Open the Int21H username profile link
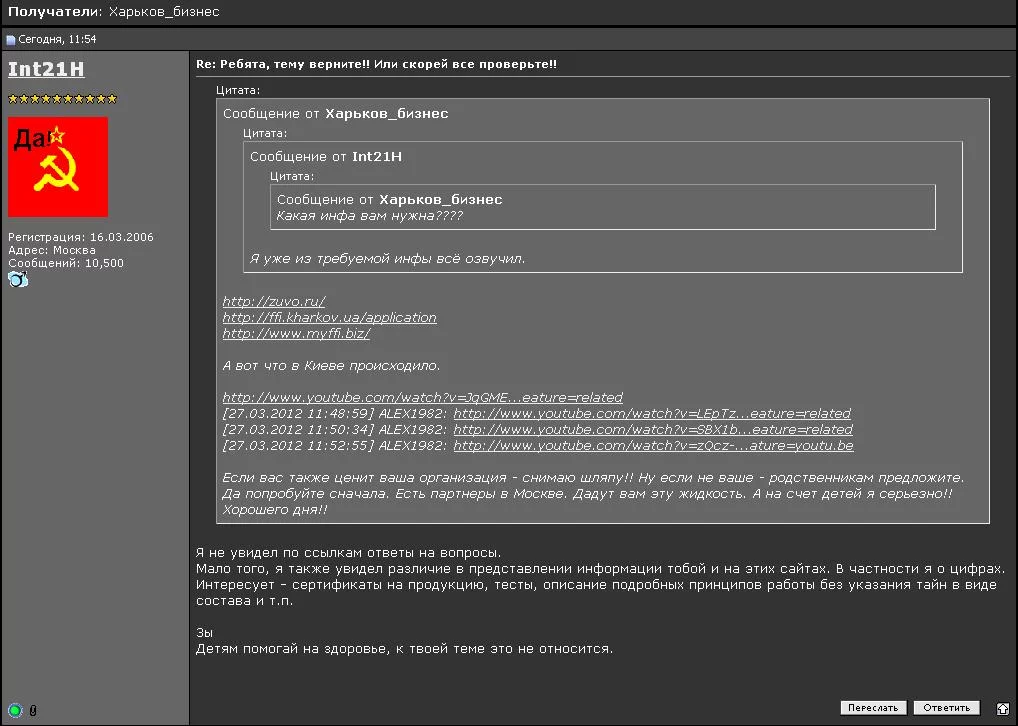This screenshot has width=1018, height=726. 46,69
